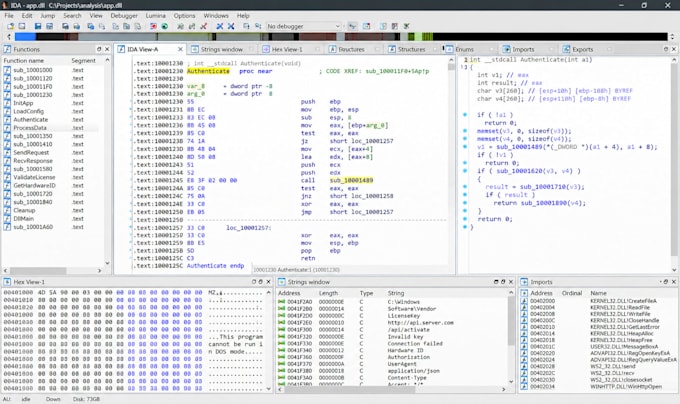Close the bottom Strings window panel
This screenshot has height=404, width=680.
(x=510, y=282)
